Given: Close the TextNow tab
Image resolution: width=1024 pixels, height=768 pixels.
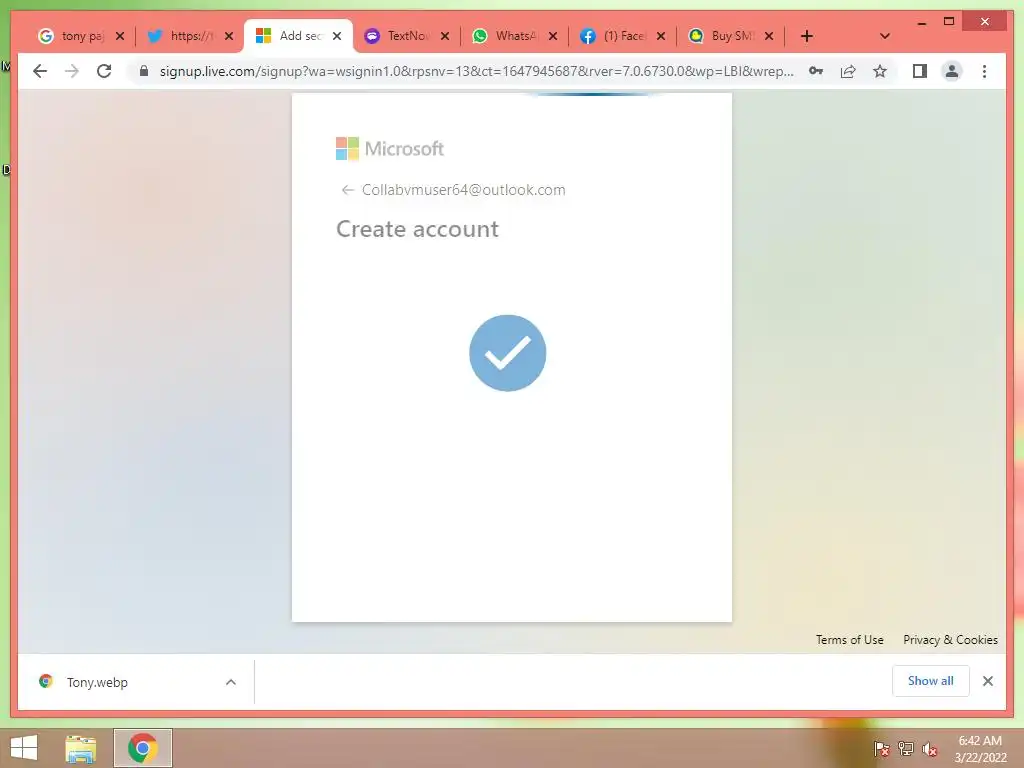Looking at the screenshot, I should click(x=445, y=36).
